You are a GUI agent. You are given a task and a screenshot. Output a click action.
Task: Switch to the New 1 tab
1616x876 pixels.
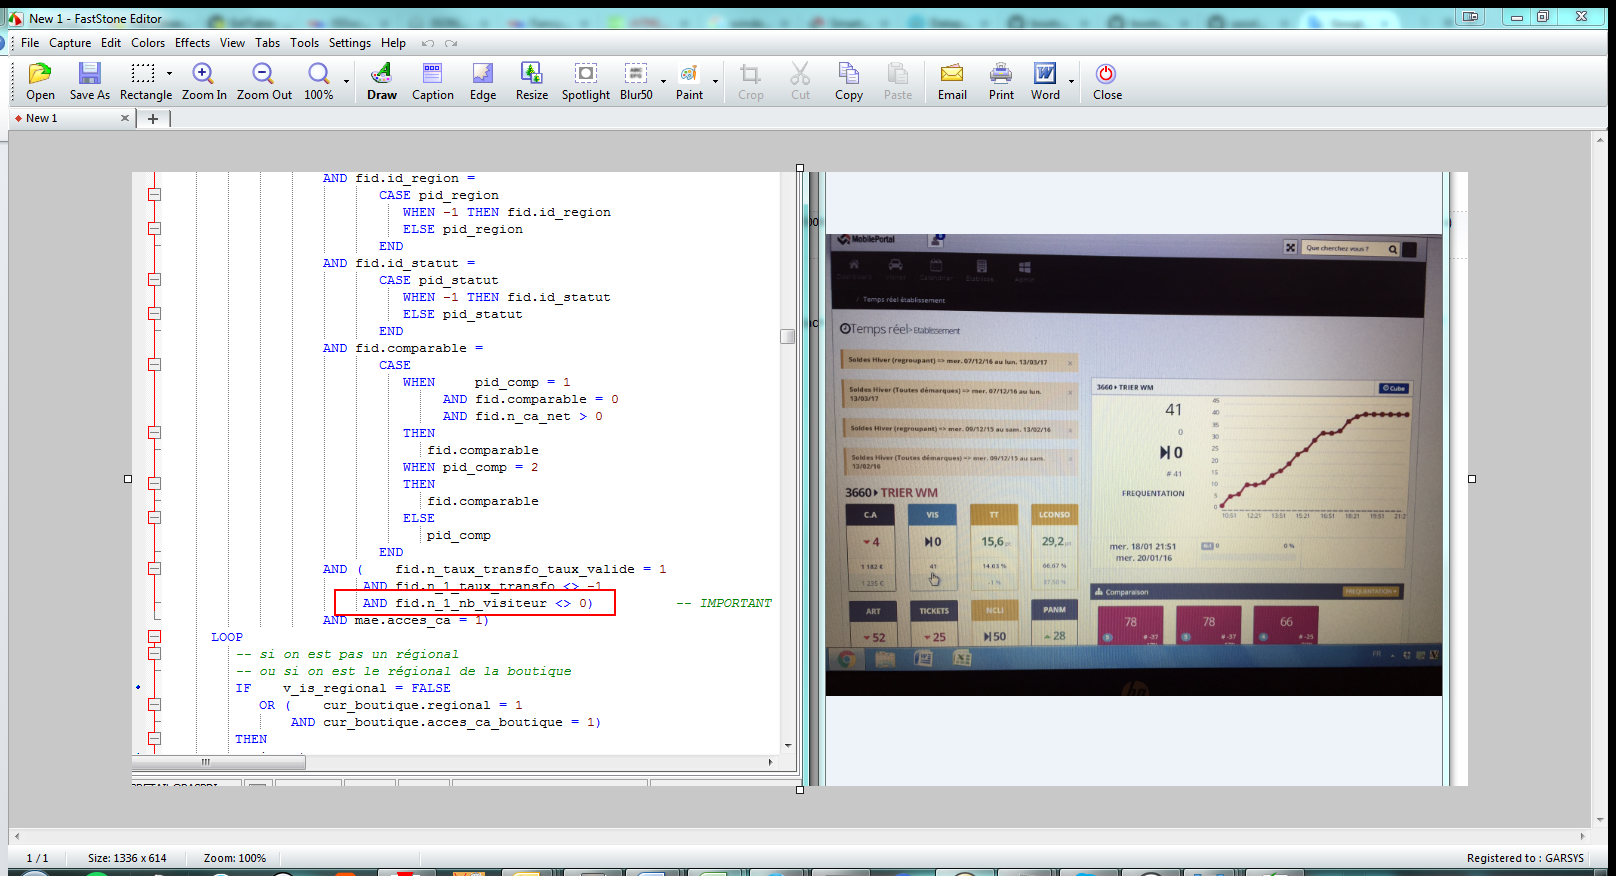42,118
